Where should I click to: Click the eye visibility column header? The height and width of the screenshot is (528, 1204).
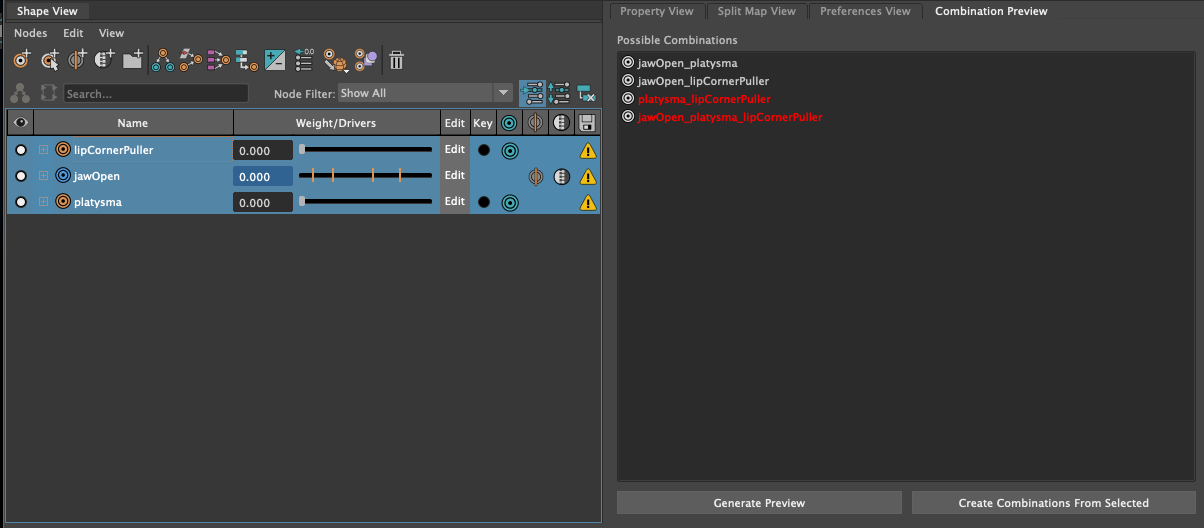tap(20, 123)
